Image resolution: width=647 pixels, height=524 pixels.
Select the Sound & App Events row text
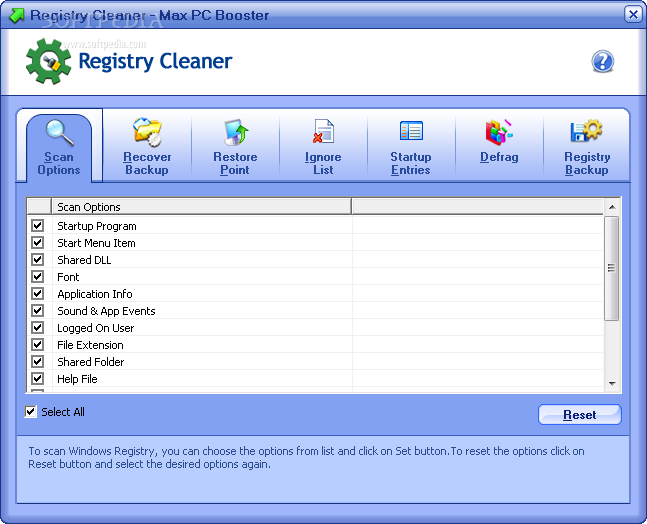[106, 311]
